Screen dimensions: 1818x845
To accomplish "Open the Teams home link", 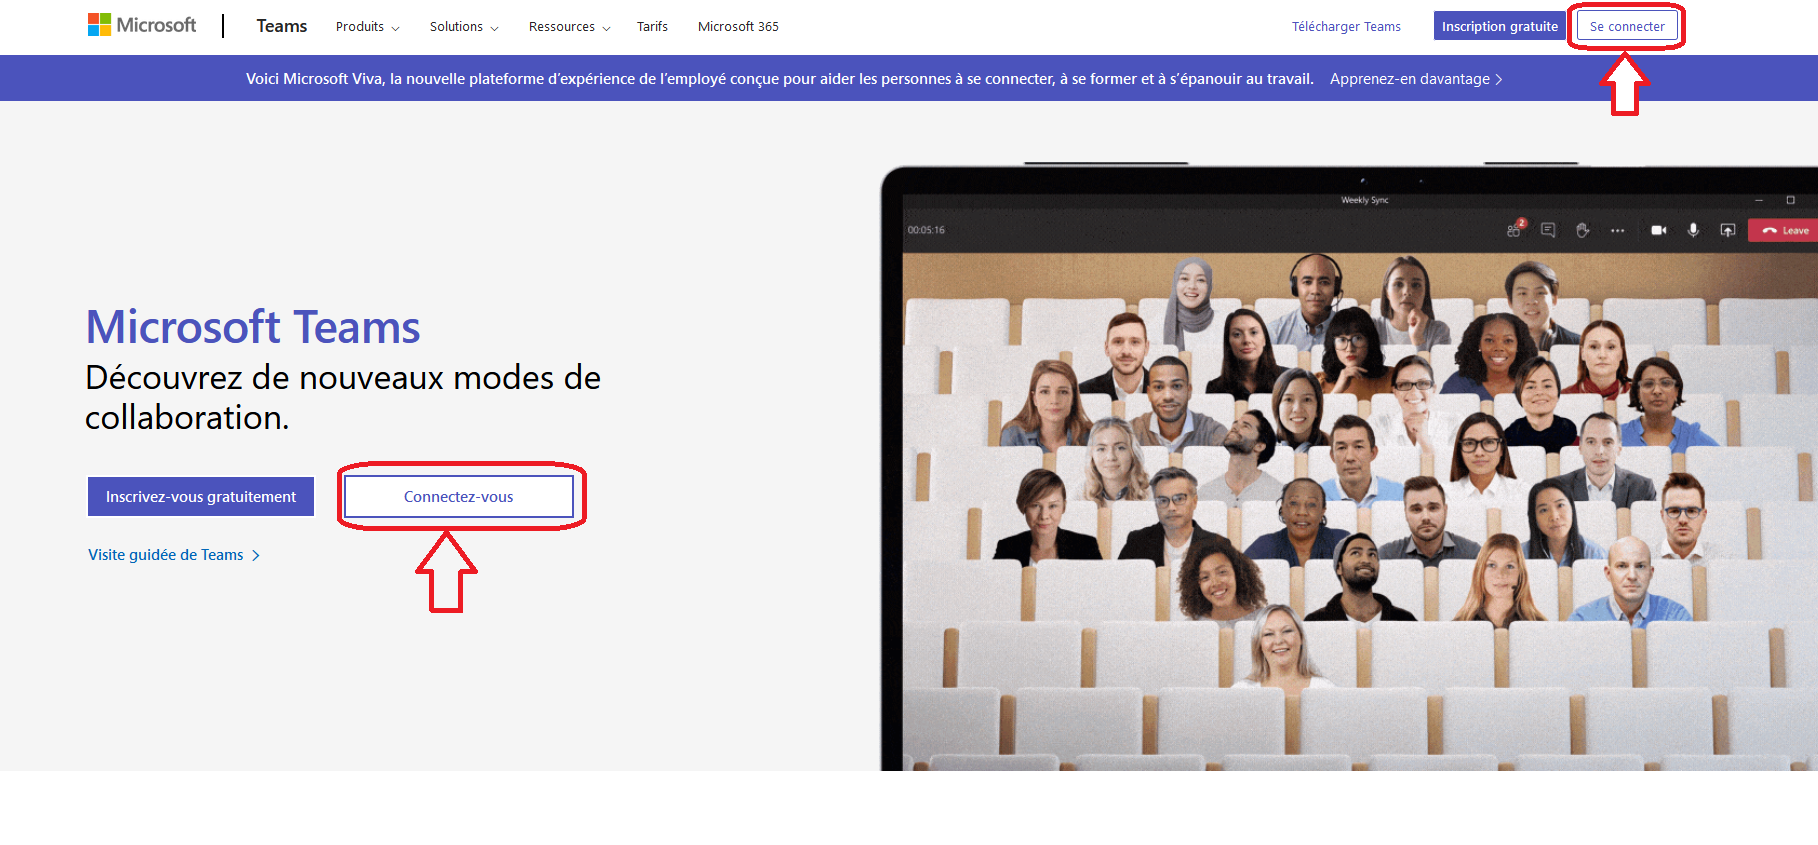I will coord(281,26).
